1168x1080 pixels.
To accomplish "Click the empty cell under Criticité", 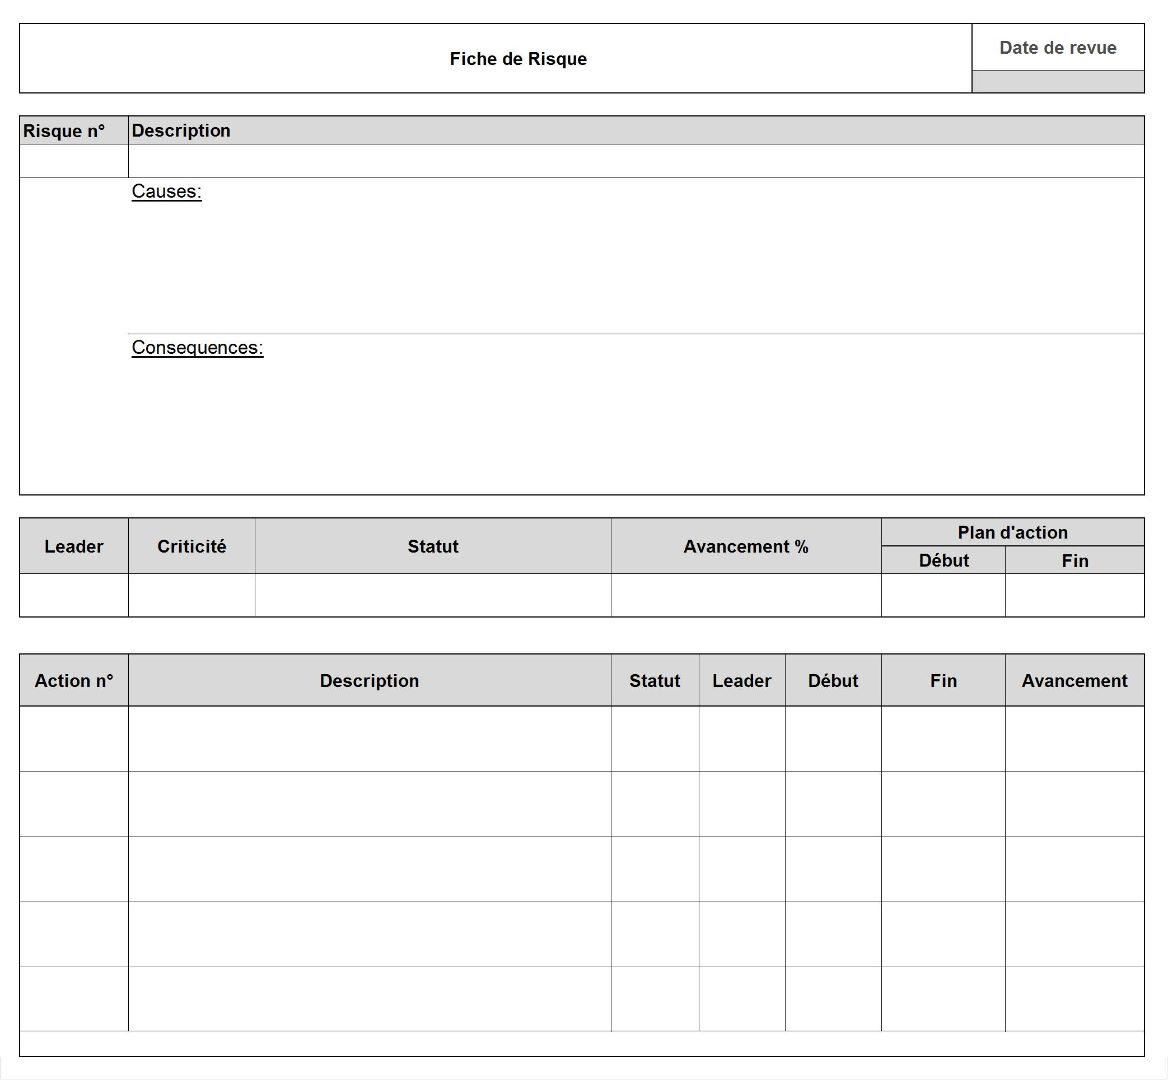I will pyautogui.click(x=191, y=595).
